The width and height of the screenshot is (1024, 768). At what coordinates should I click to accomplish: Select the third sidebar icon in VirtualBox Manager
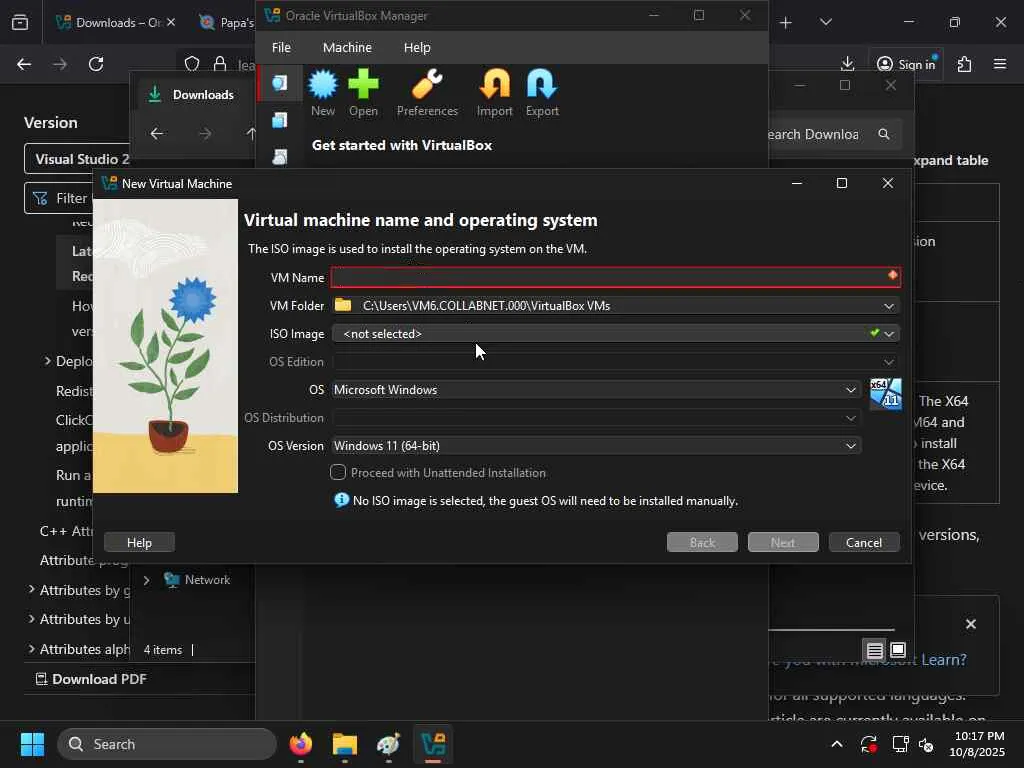pos(280,157)
